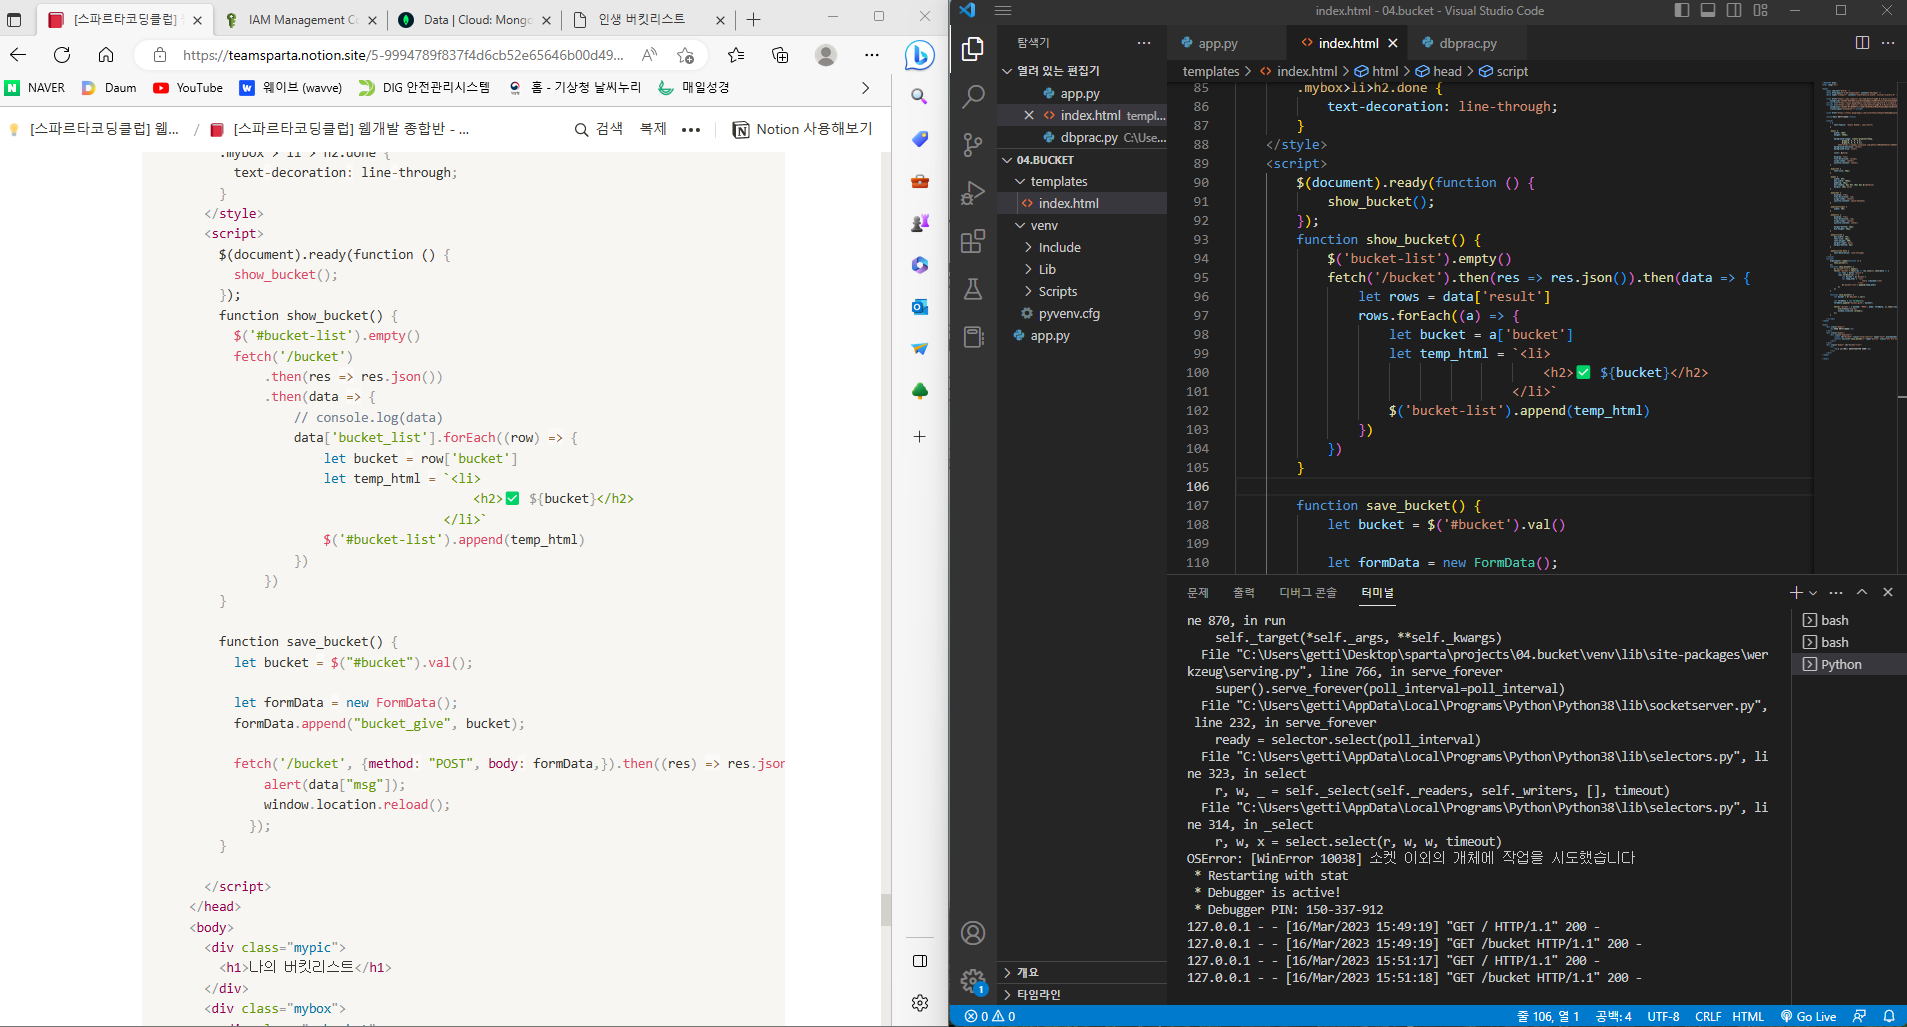Open the terminal launch profile dropdown

pyautogui.click(x=1813, y=593)
